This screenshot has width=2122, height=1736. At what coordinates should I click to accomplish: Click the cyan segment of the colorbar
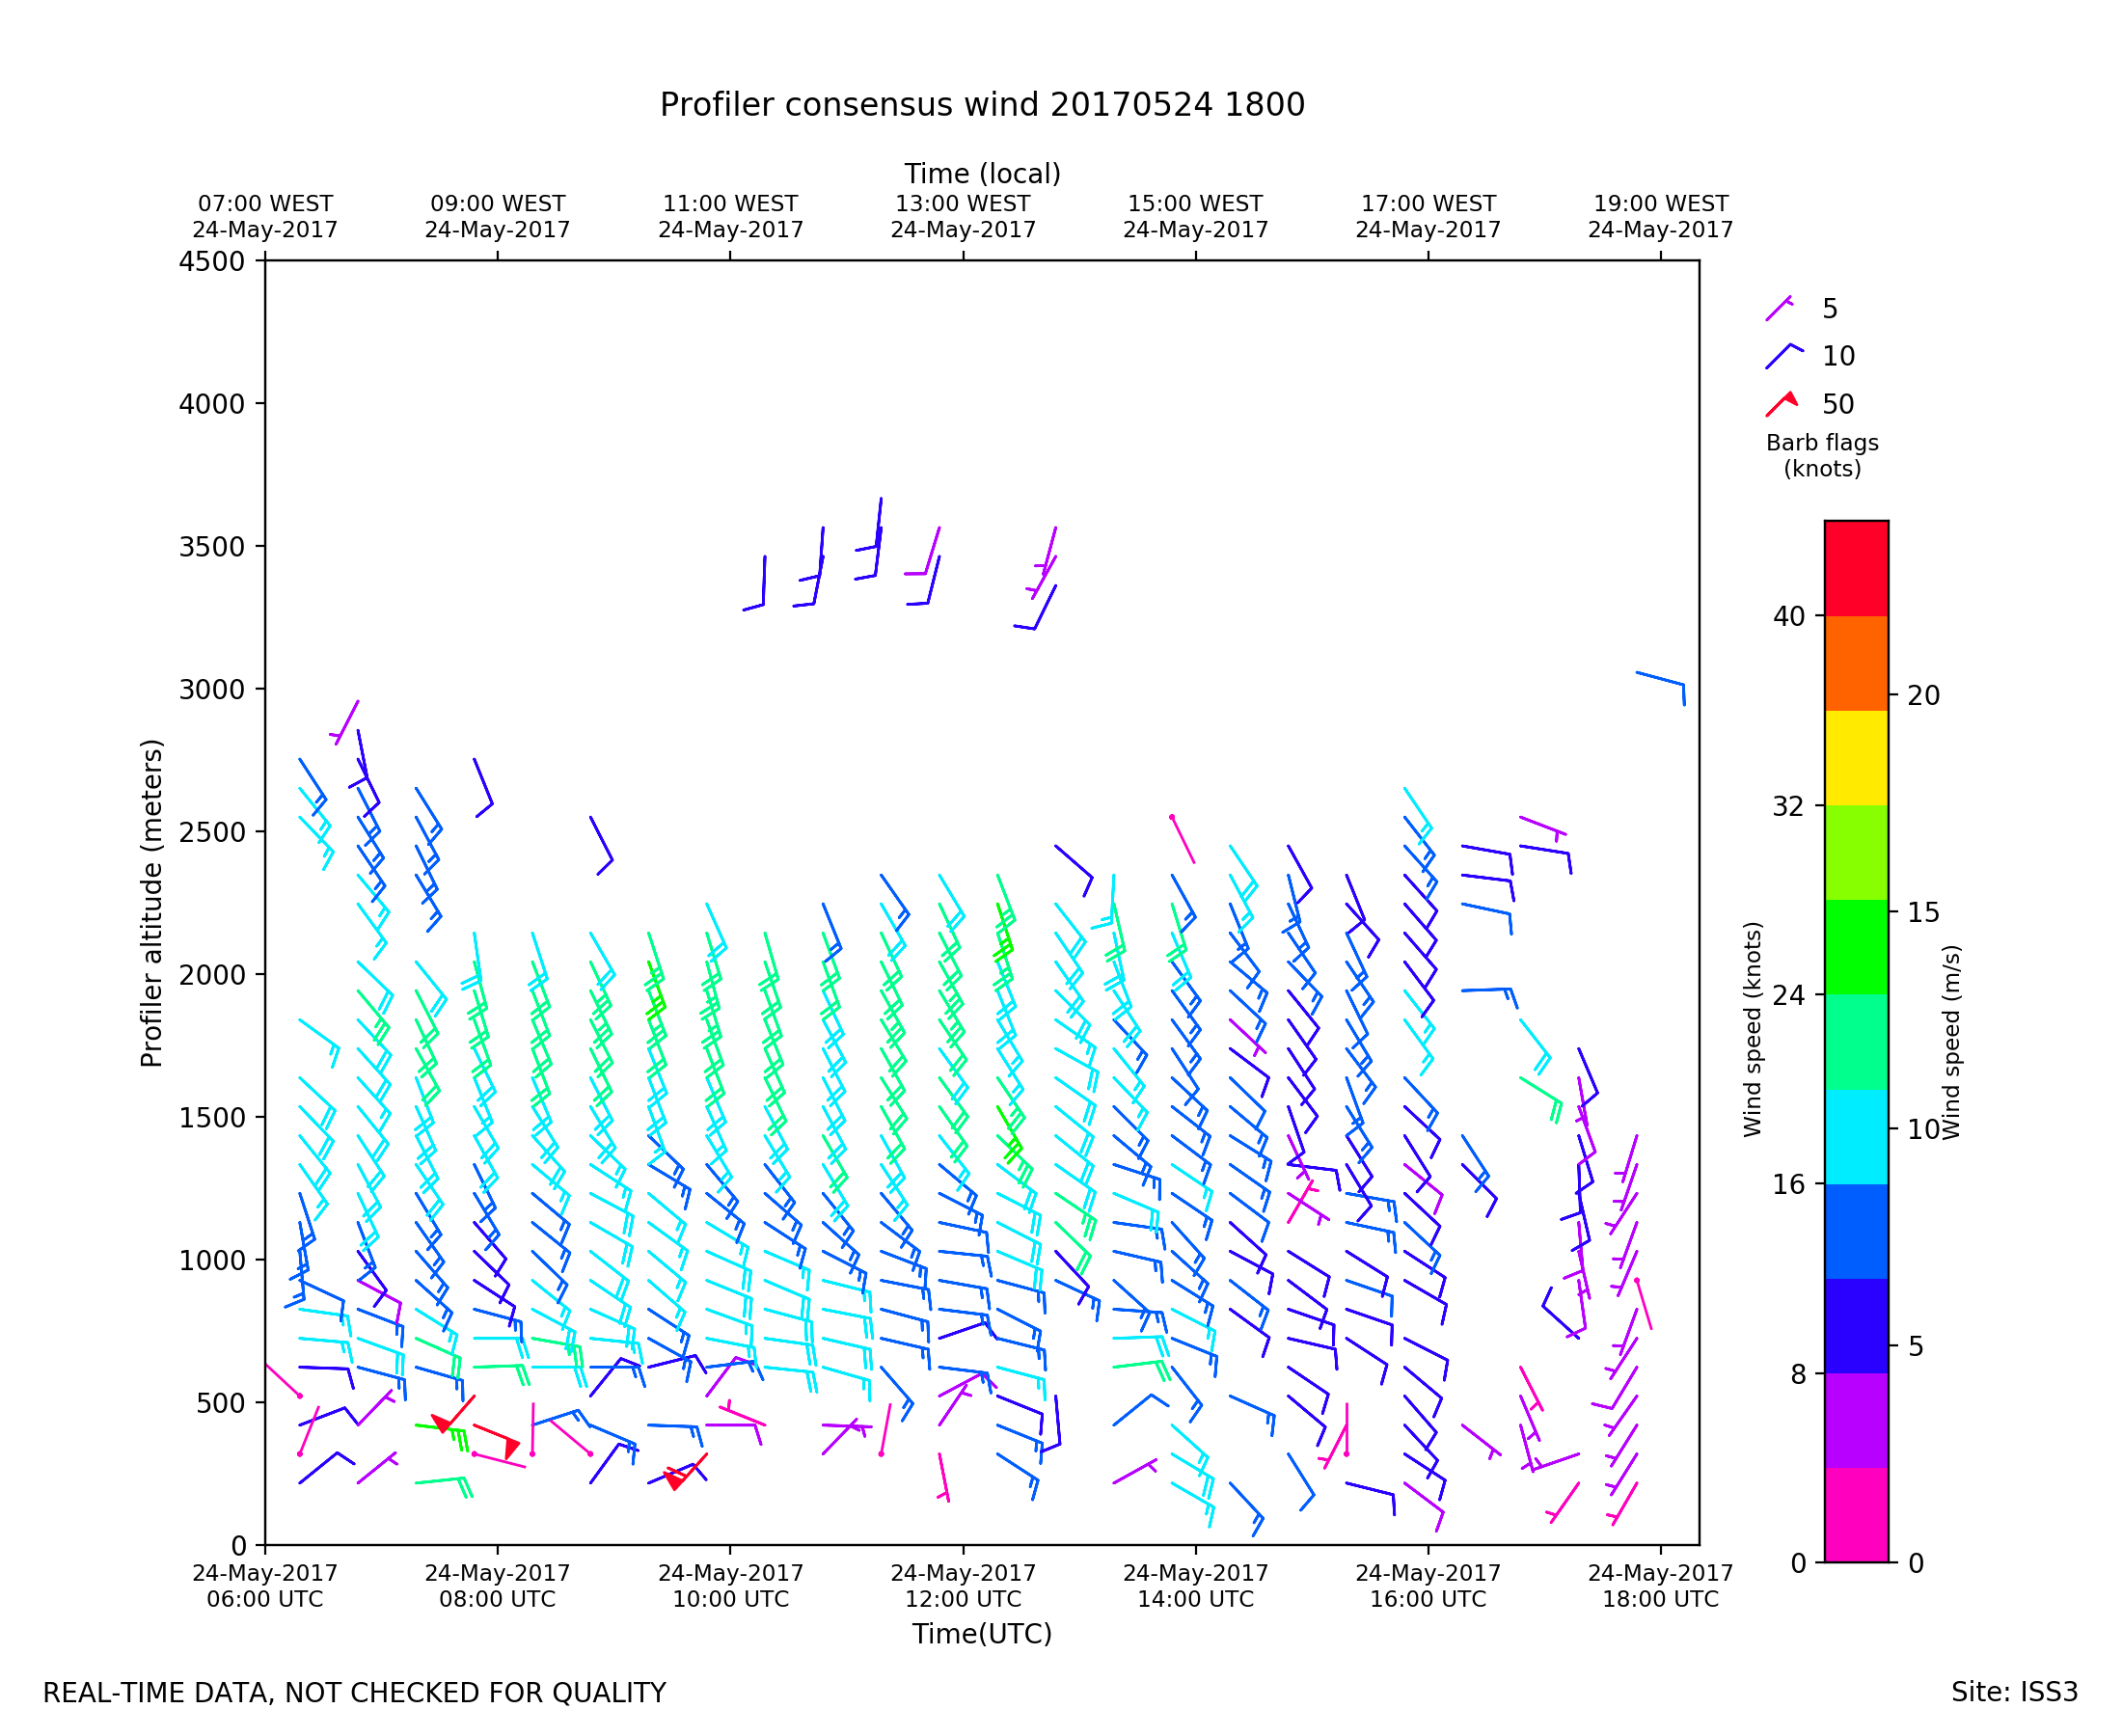pos(1856,1137)
